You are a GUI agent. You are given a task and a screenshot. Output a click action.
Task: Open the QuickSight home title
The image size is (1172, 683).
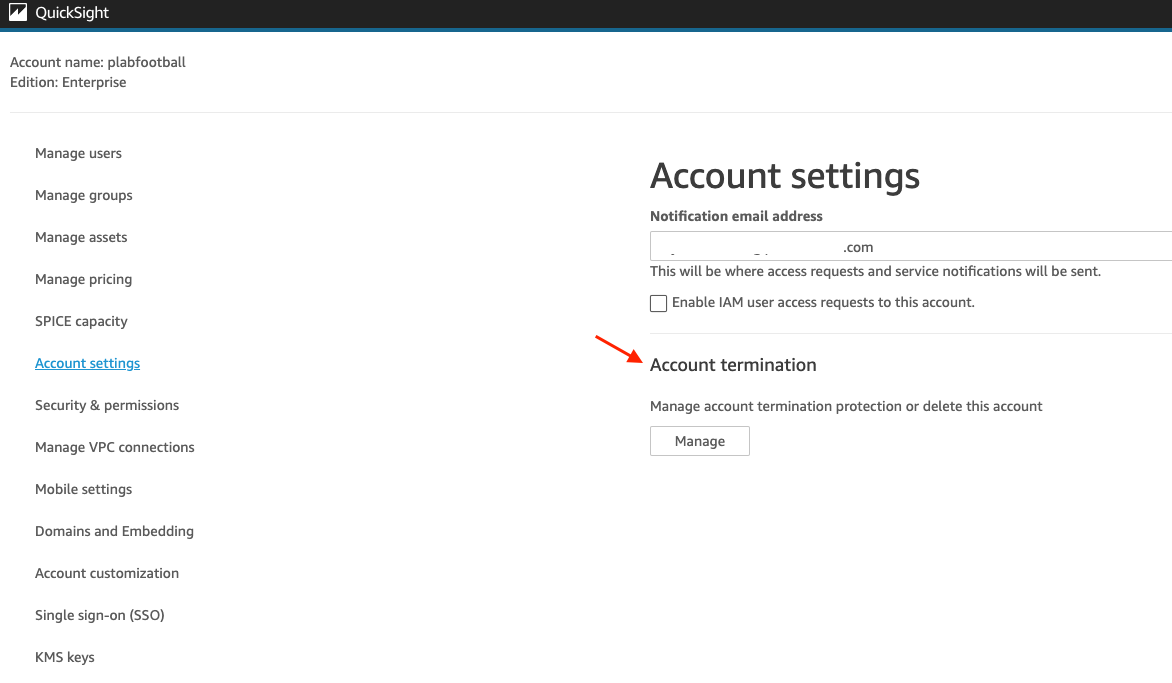(x=72, y=13)
